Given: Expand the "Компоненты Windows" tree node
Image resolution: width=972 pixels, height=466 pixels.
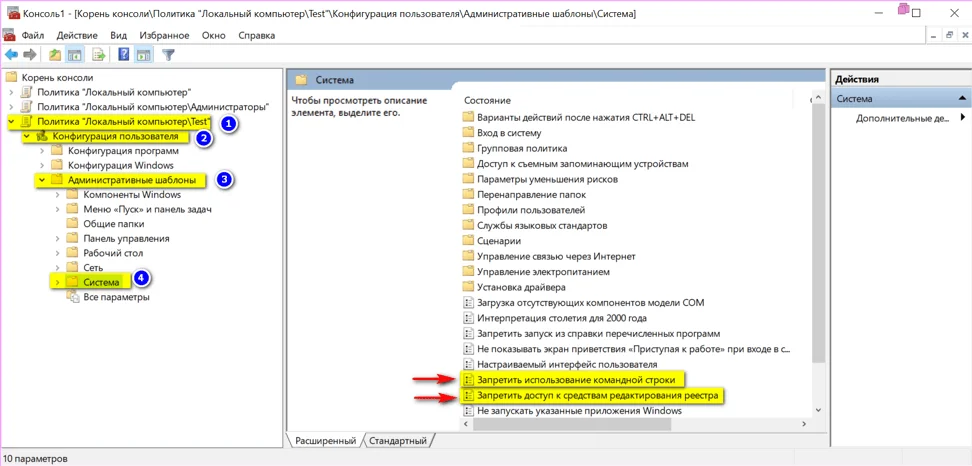Looking at the screenshot, I should coord(58,195).
